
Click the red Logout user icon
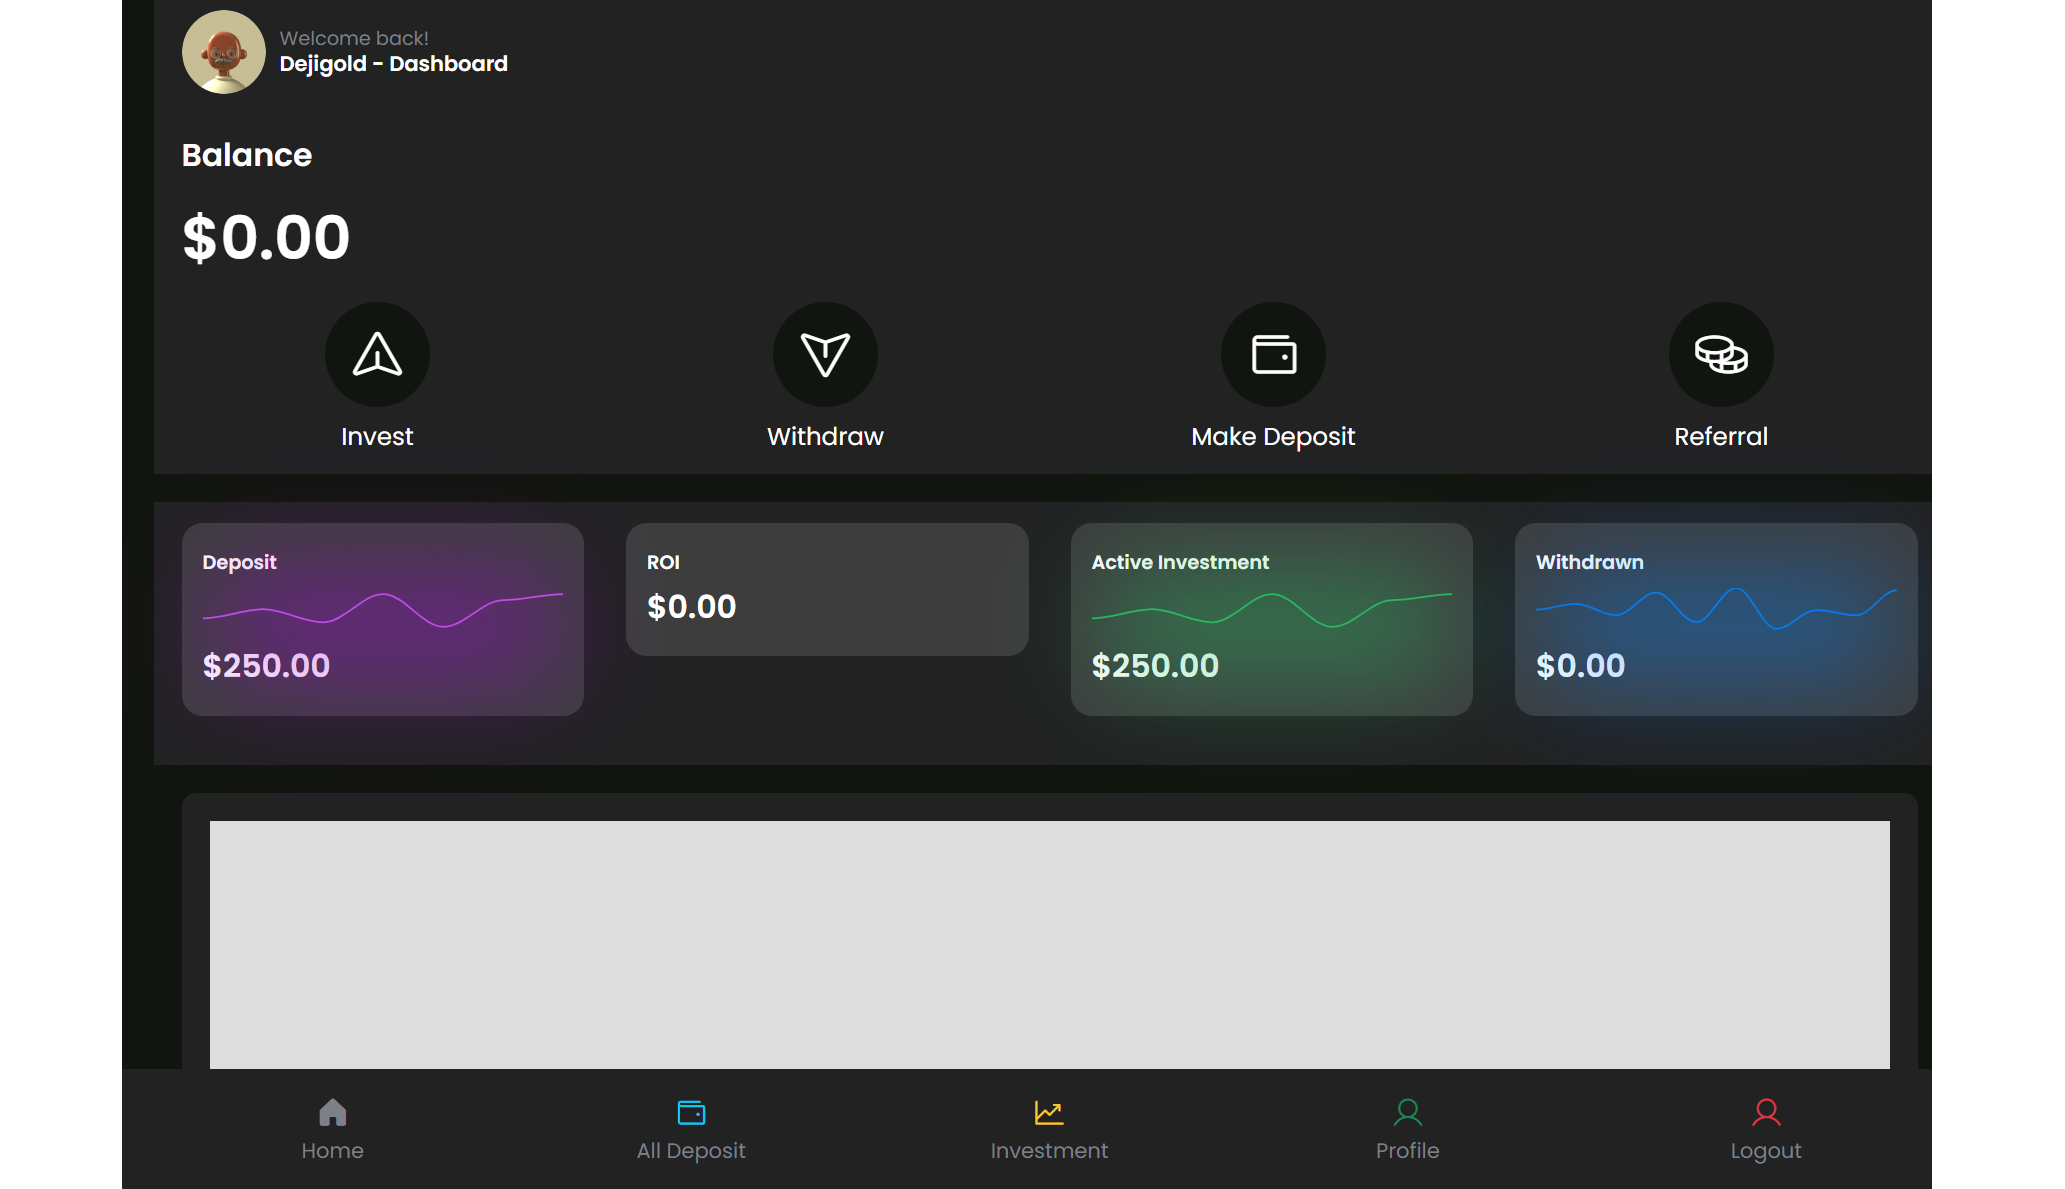[x=1765, y=1112]
